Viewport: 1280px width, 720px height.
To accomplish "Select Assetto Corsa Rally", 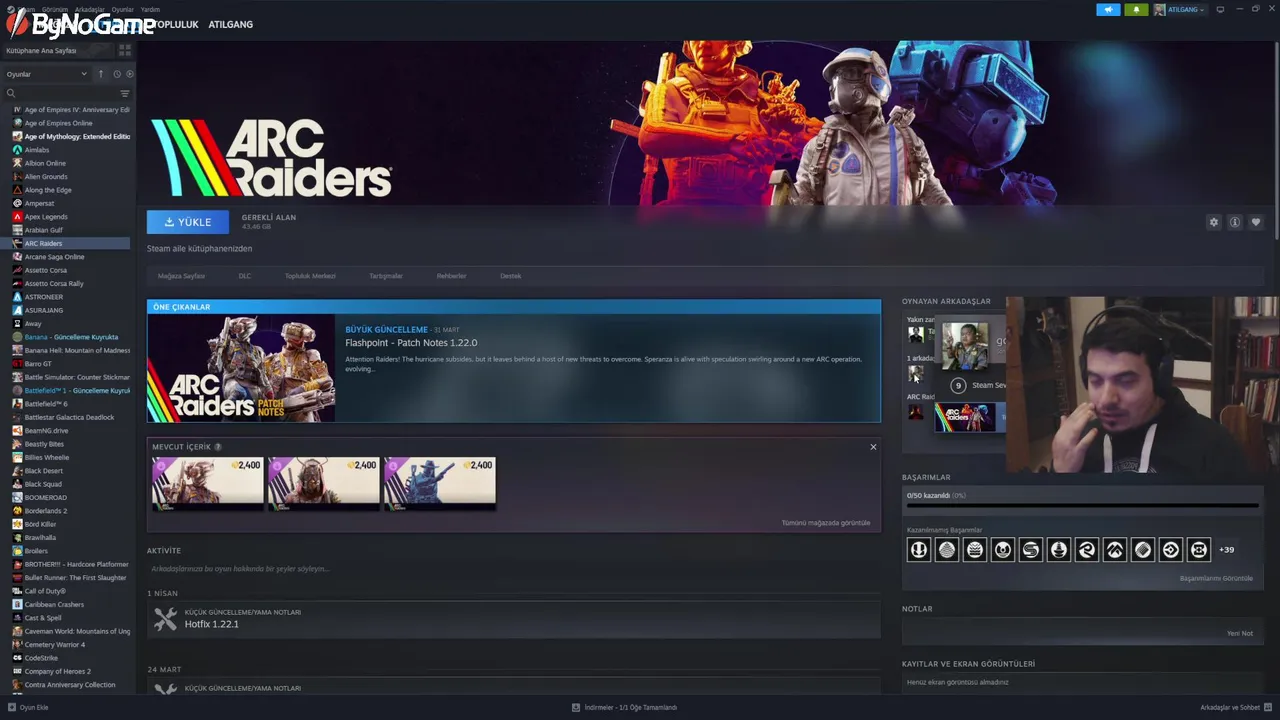I will pos(54,284).
